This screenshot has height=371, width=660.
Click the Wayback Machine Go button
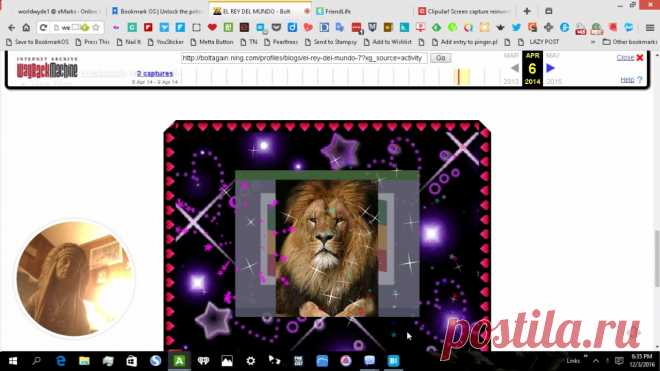[441, 58]
